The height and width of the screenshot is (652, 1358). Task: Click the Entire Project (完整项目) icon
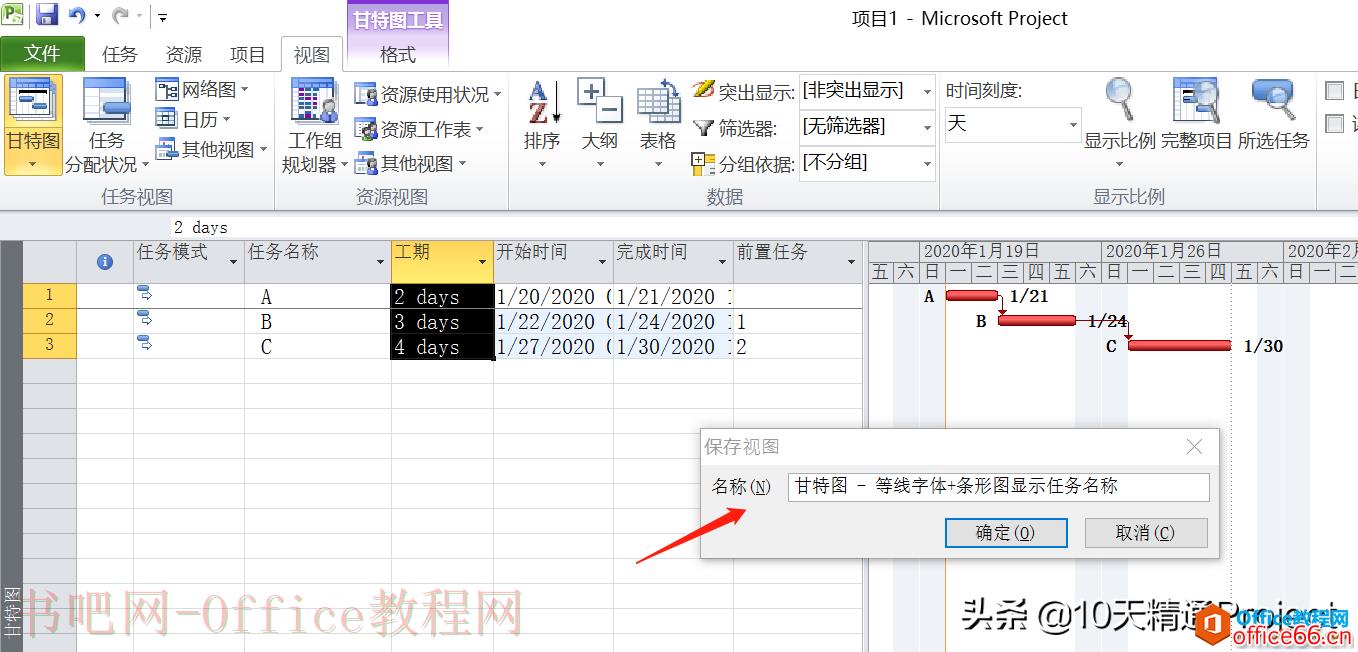[1196, 100]
